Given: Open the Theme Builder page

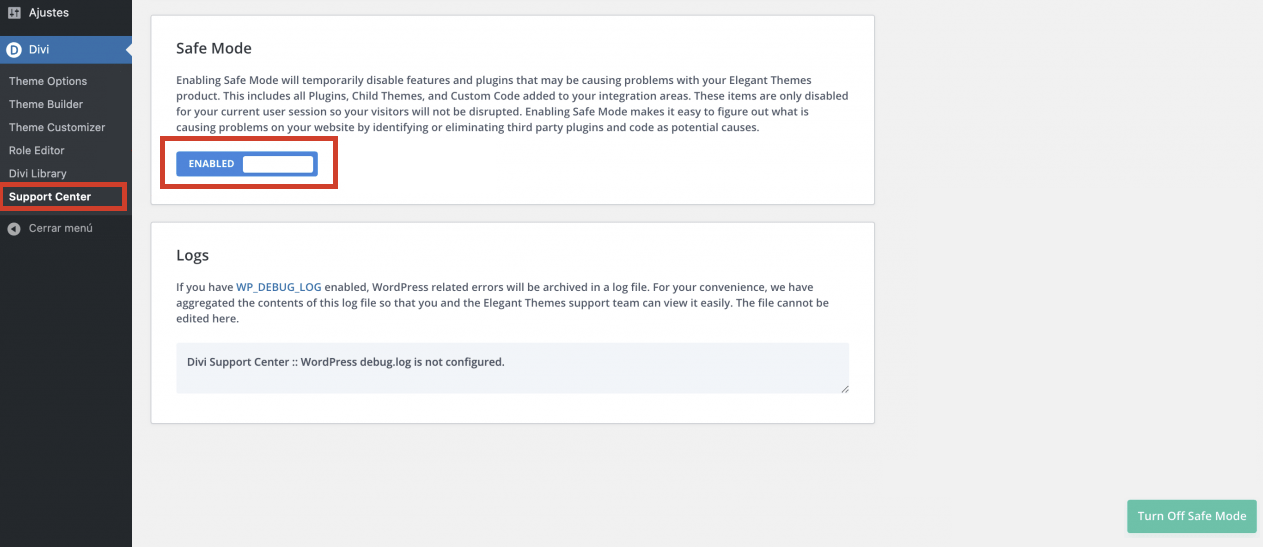Looking at the screenshot, I should tap(46, 104).
